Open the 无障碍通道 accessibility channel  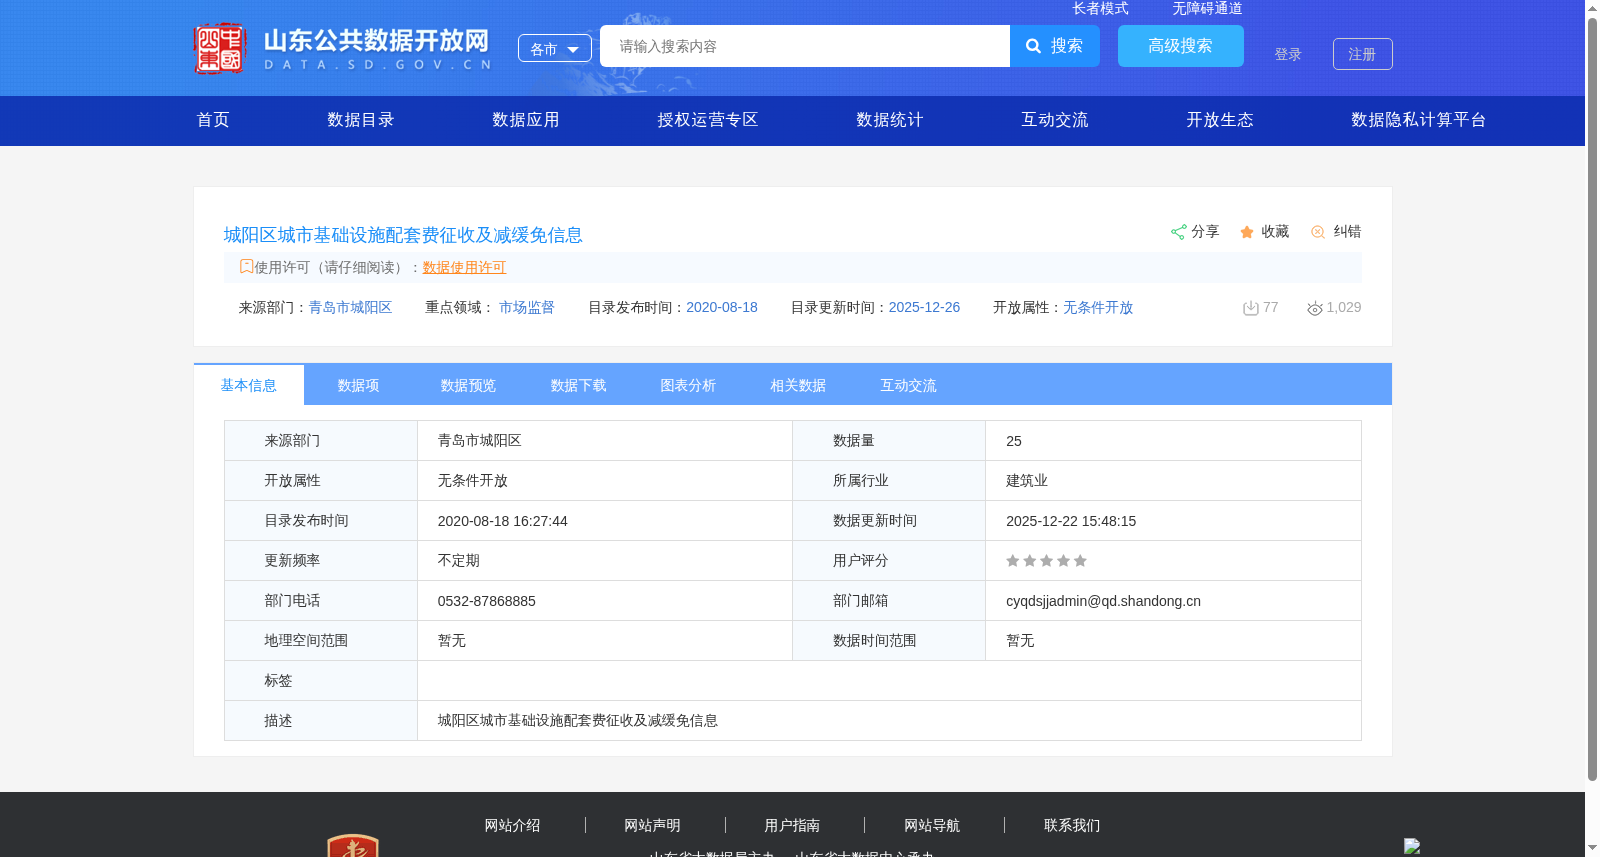pyautogui.click(x=1207, y=8)
